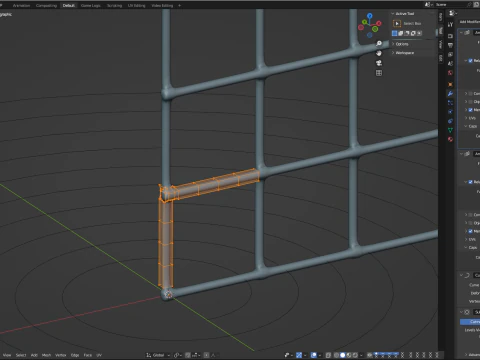Open the Global transform orientation dropdown
480x360 pixels.
click(158, 355)
